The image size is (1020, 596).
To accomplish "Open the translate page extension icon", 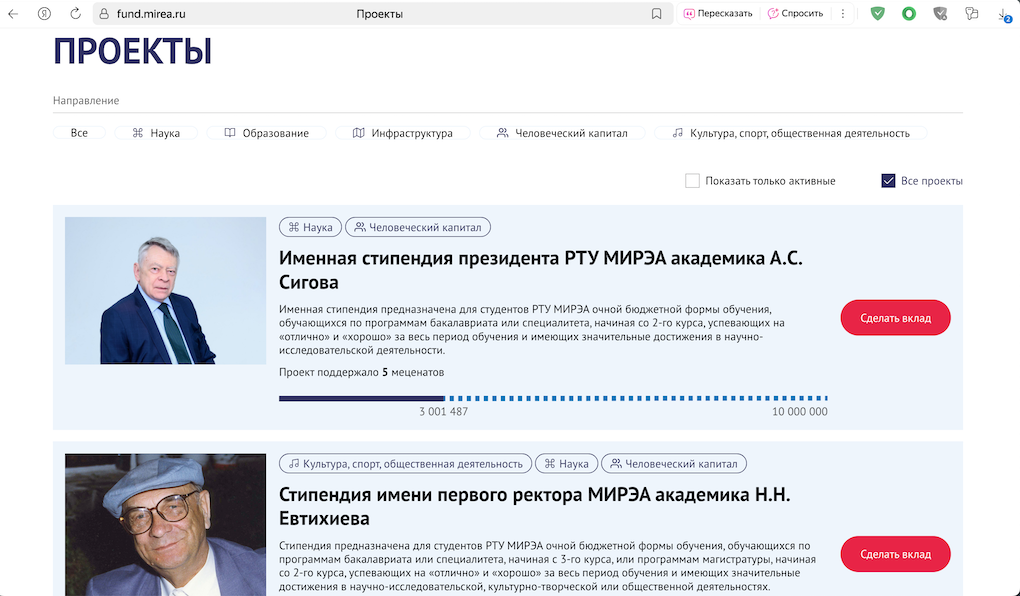I will coord(971,14).
